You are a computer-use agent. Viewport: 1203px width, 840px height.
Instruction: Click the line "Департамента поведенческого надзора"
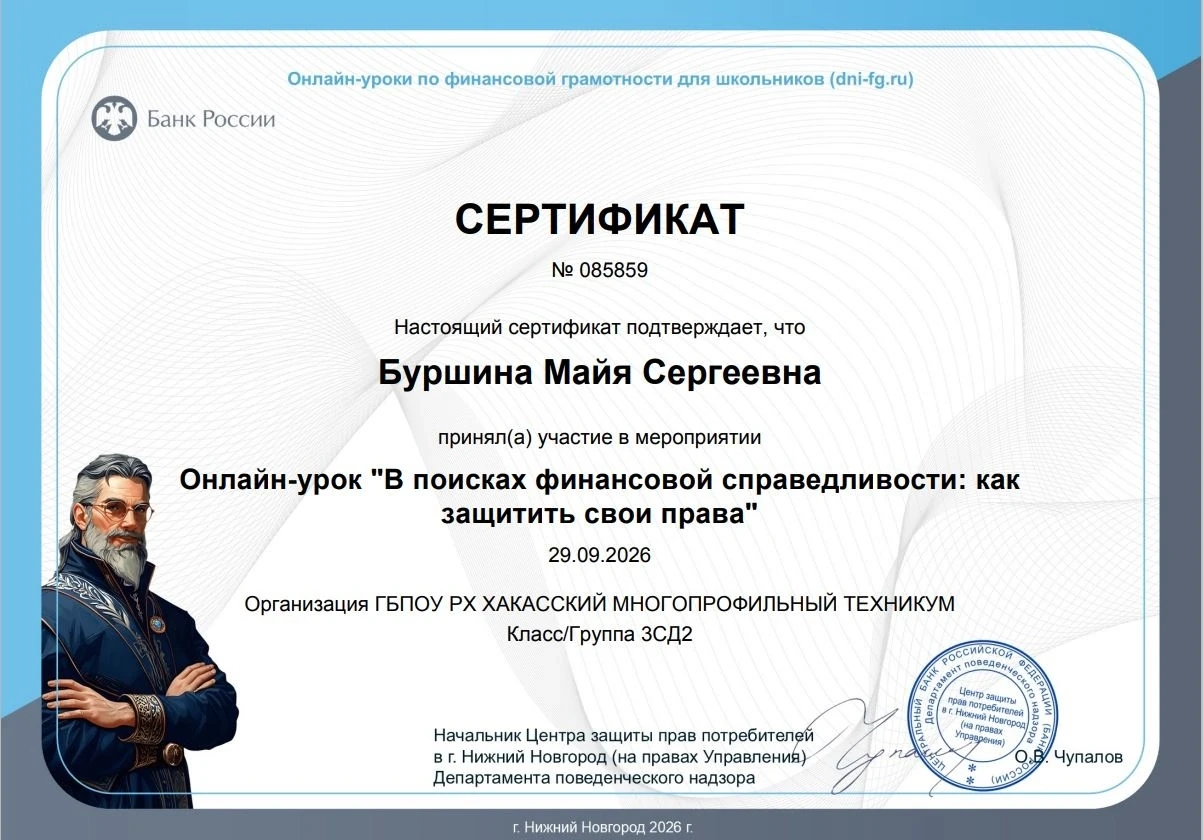point(595,777)
